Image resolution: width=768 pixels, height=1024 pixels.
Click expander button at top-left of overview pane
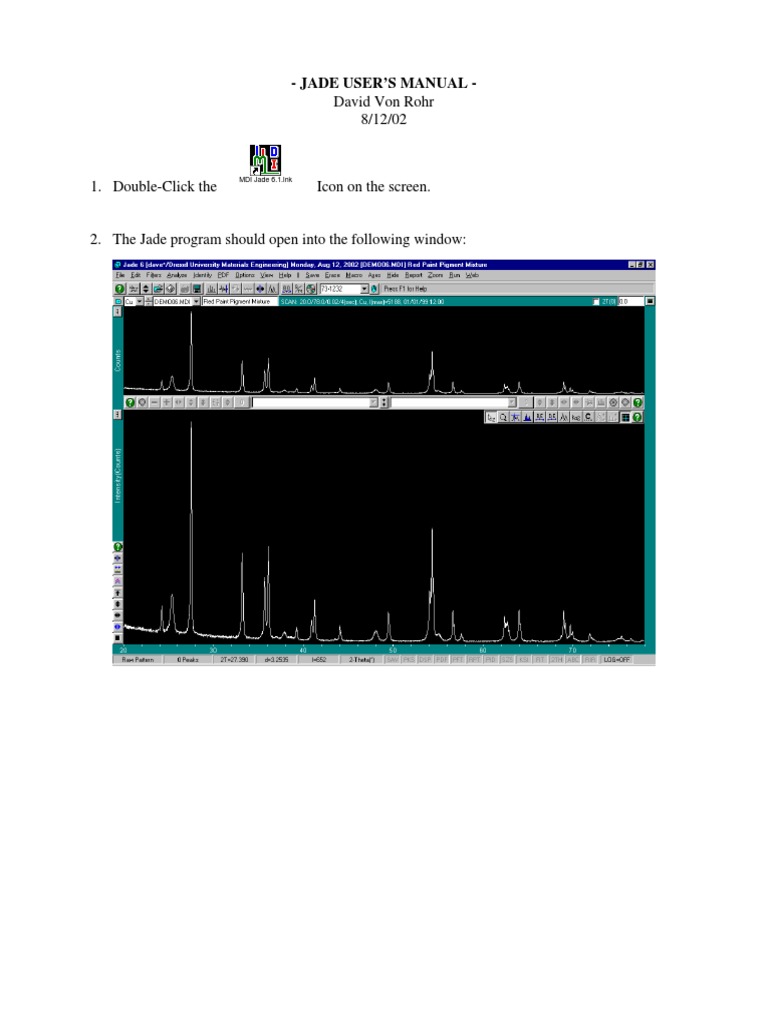coord(118,312)
